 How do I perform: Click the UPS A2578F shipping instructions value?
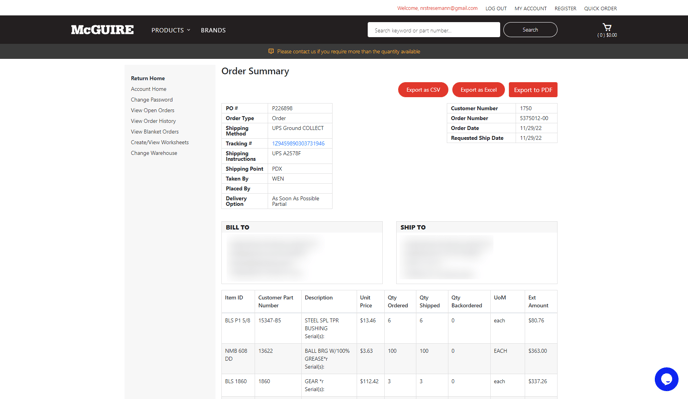coord(286,154)
